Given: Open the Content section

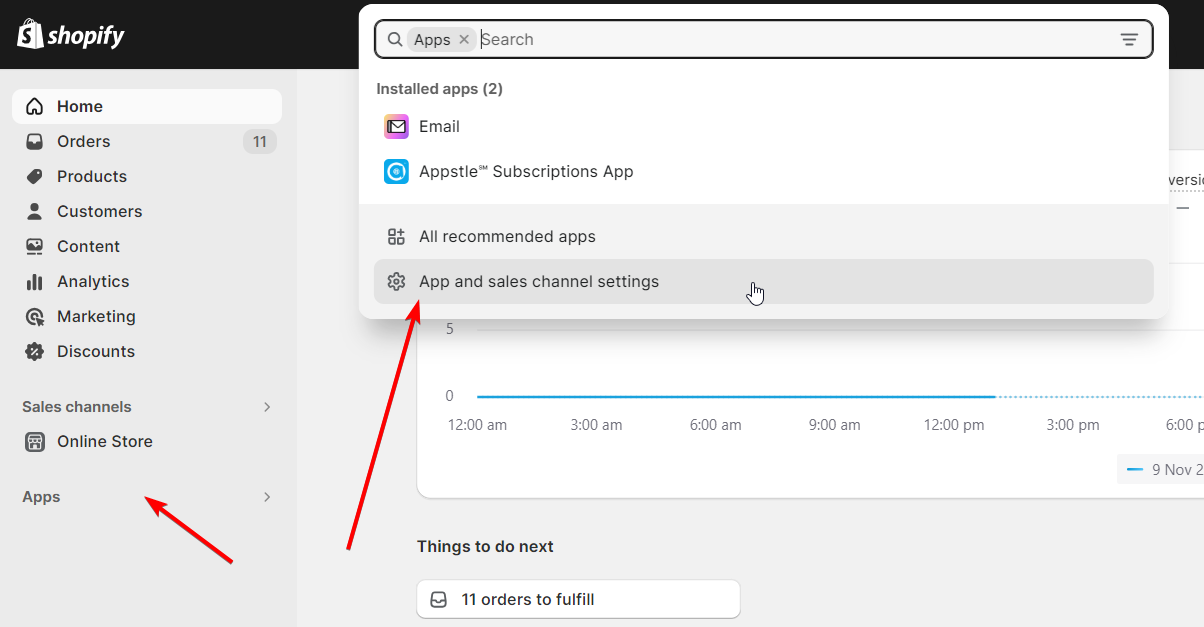Looking at the screenshot, I should coord(147,246).
